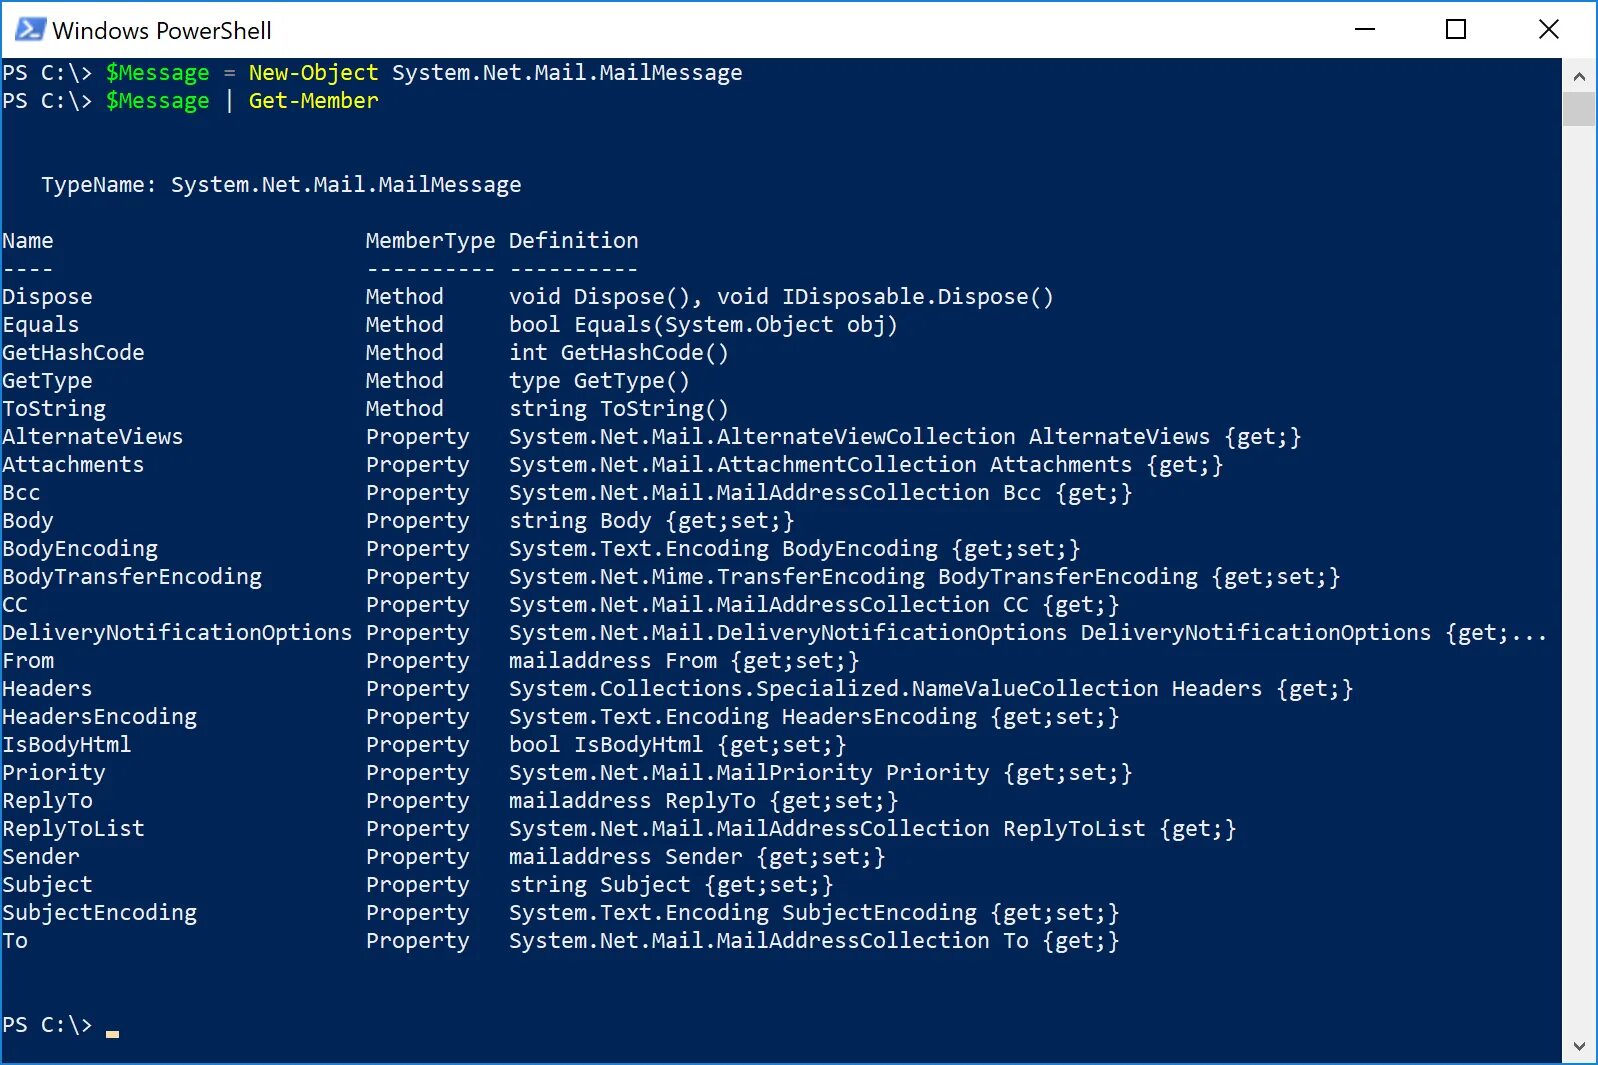Click the "Subject" property name
Viewport: 1598px width, 1065px height.
pos(47,885)
